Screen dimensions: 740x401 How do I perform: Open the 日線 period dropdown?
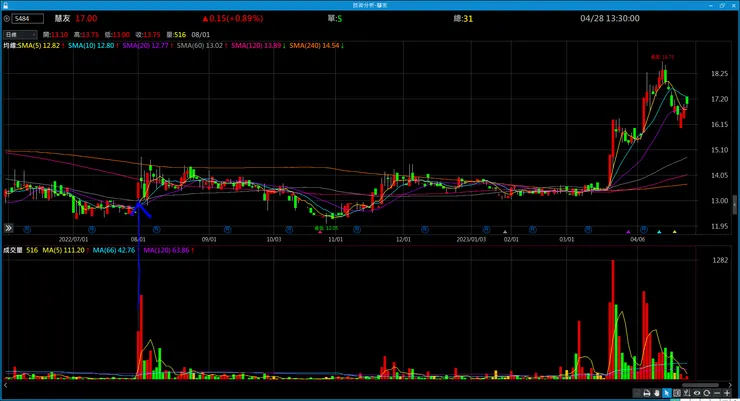20,34
